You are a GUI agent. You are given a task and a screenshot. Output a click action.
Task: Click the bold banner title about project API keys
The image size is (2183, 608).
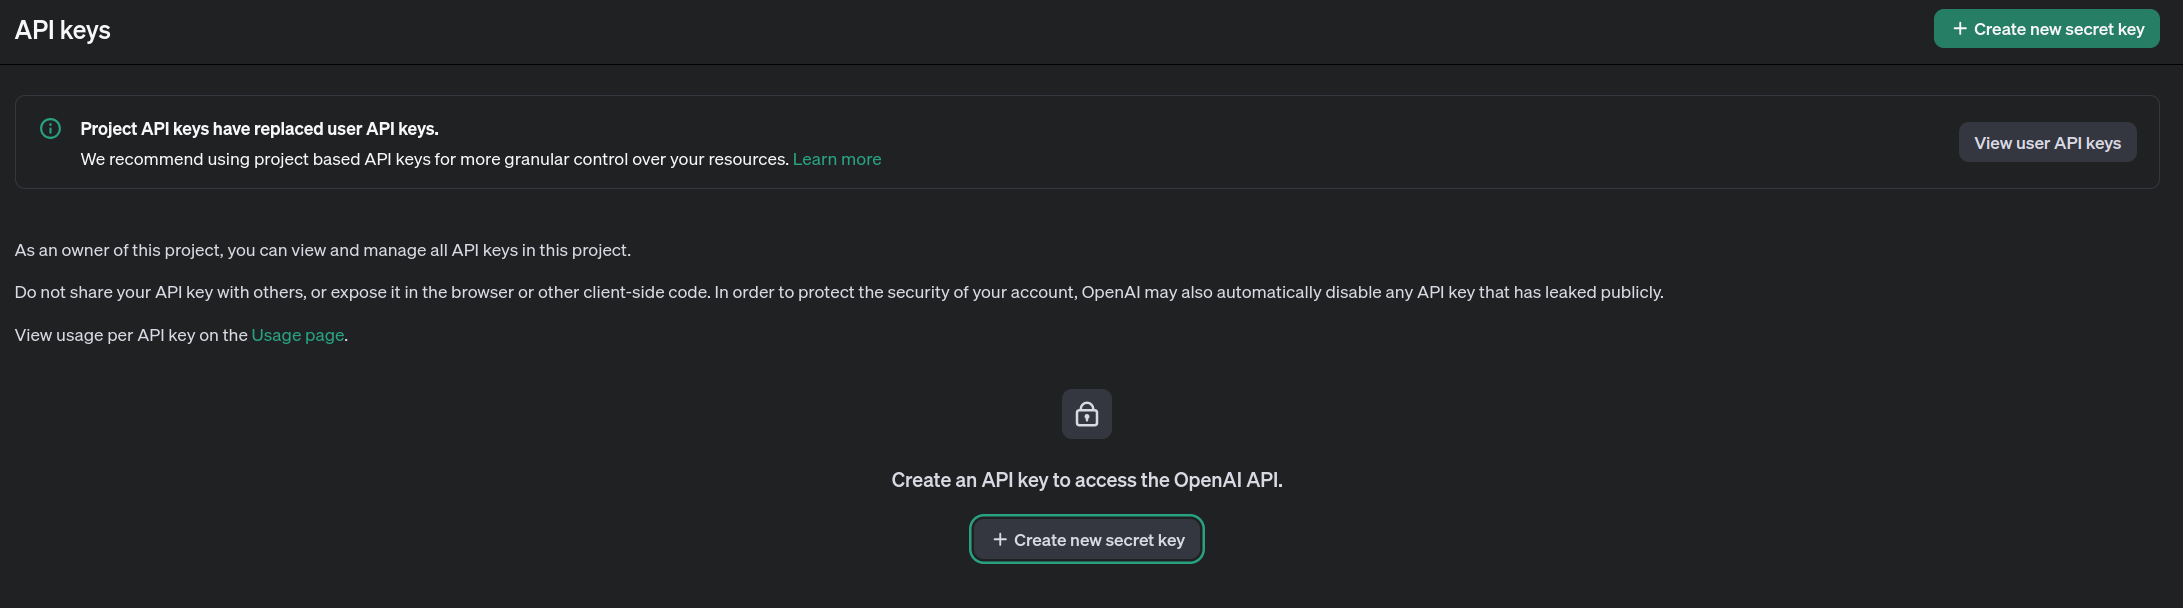pyautogui.click(x=259, y=129)
